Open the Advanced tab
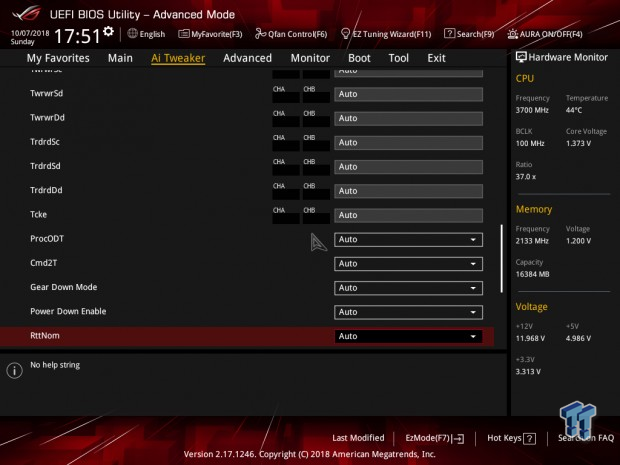This screenshot has width=620, height=465. click(248, 58)
